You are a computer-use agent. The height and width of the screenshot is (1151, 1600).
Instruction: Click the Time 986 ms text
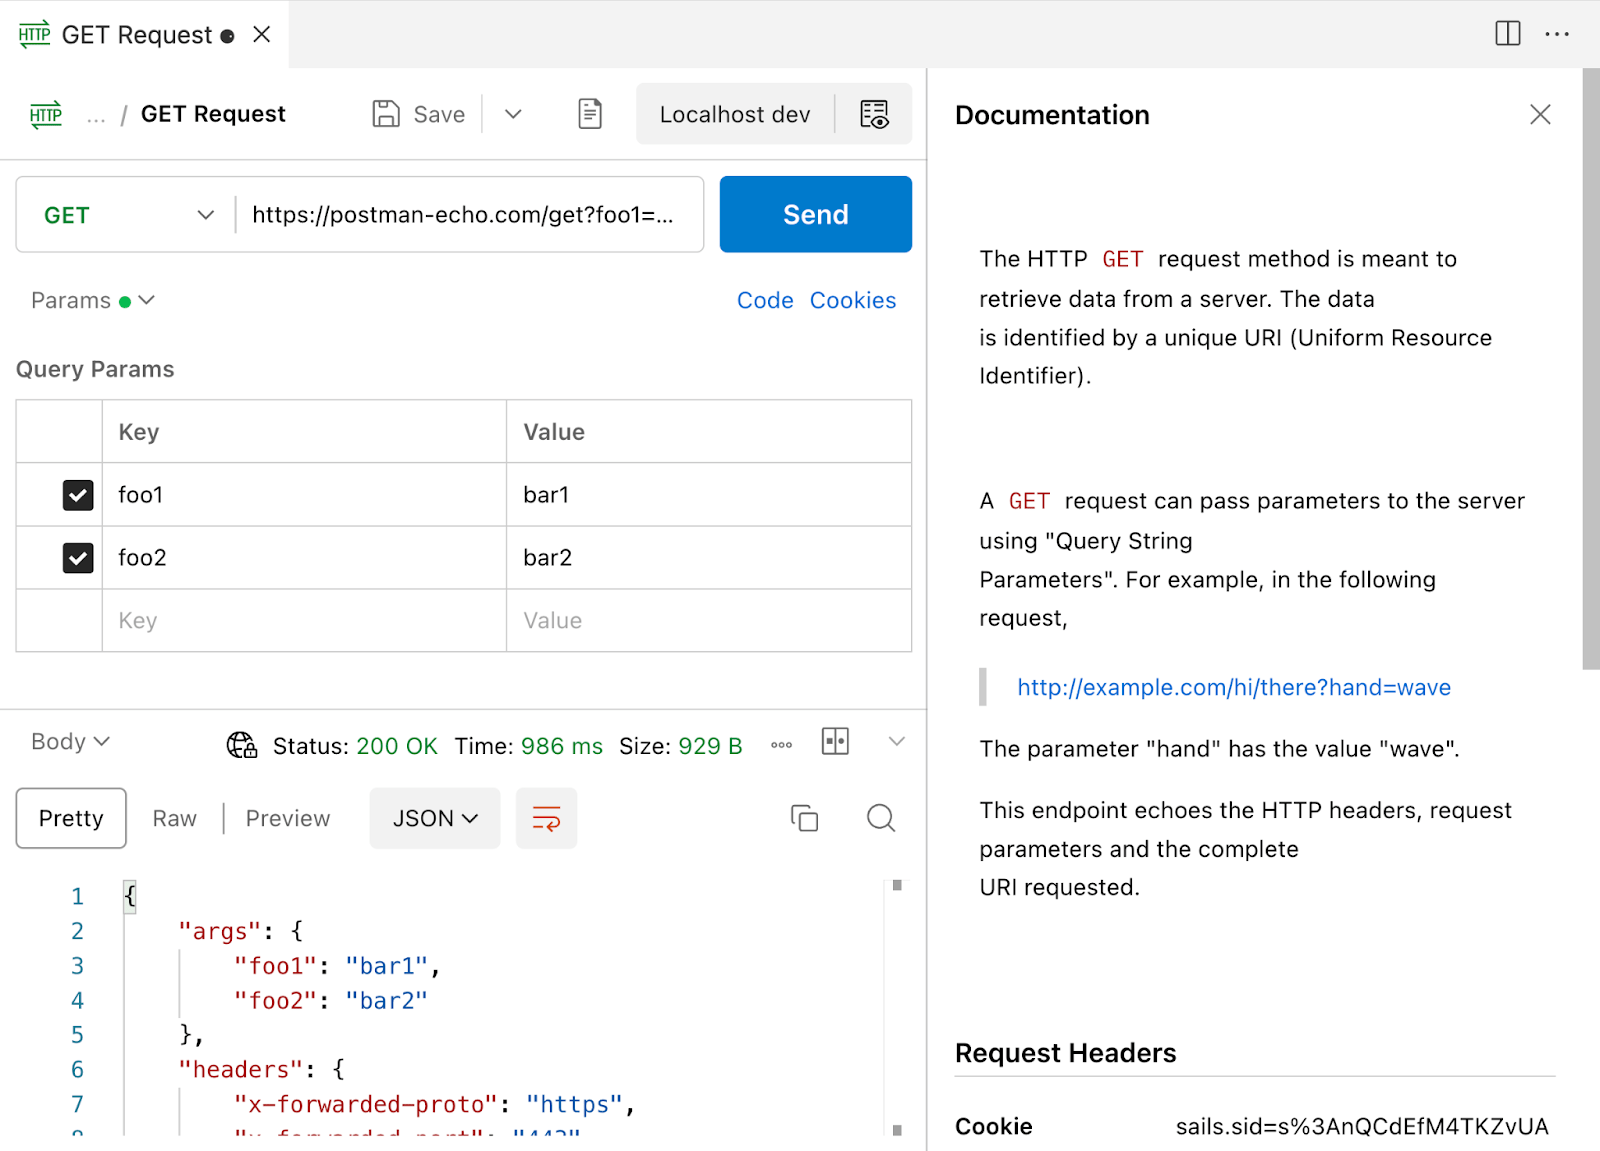pos(529,746)
